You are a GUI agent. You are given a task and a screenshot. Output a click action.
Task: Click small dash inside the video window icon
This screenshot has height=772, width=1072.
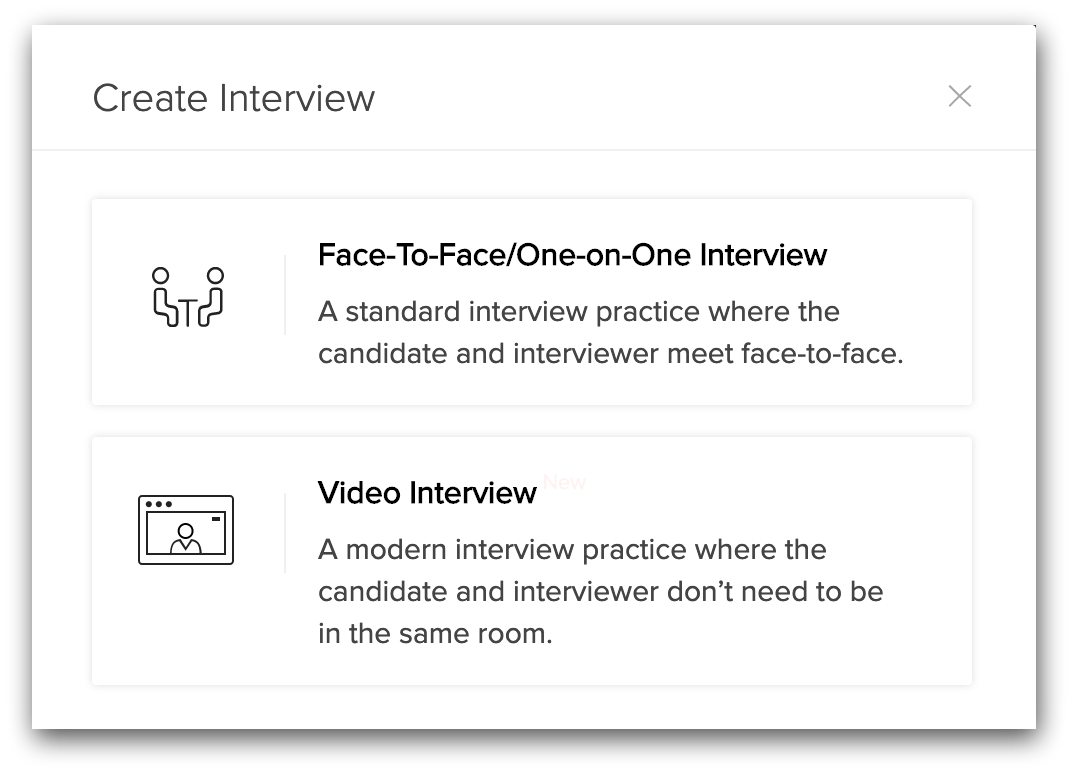217,520
